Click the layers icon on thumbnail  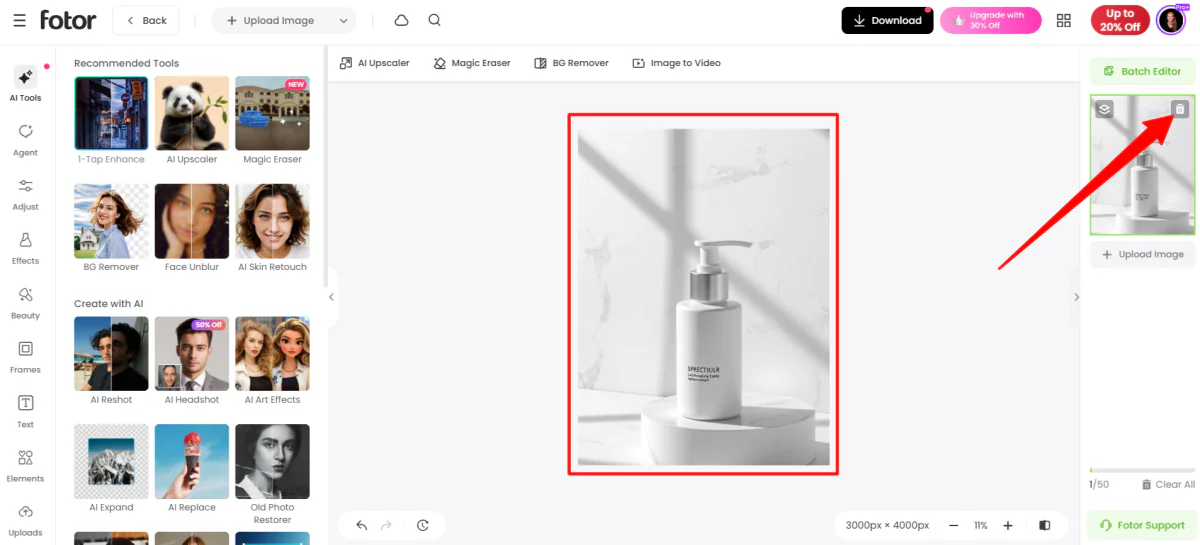point(1104,109)
